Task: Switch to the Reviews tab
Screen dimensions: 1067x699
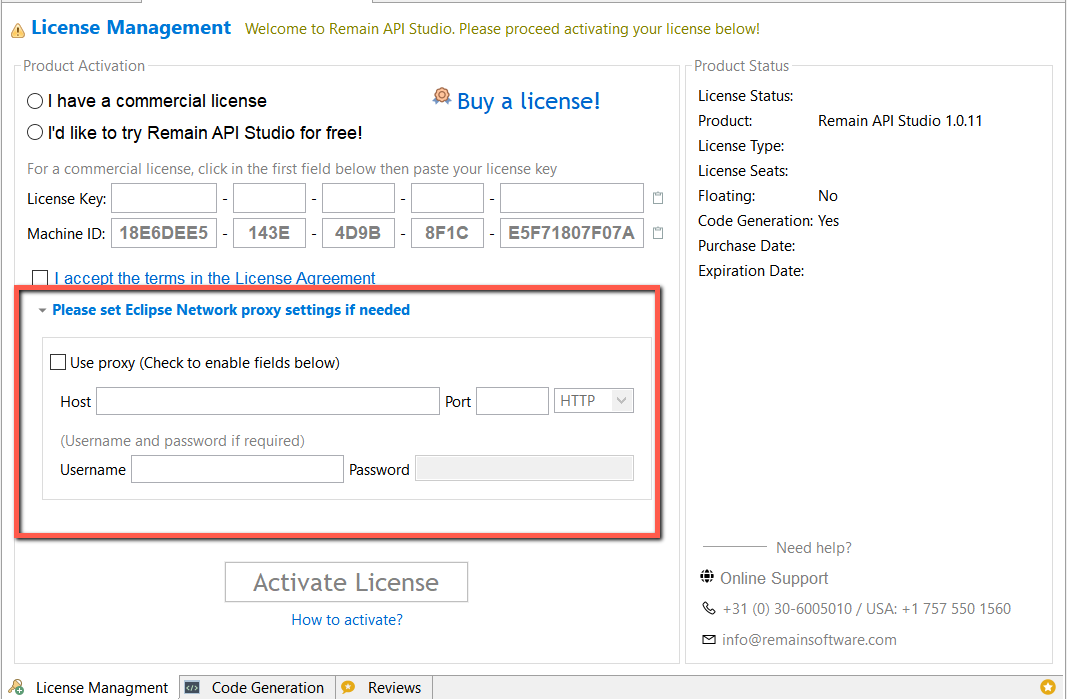Action: pos(384,687)
